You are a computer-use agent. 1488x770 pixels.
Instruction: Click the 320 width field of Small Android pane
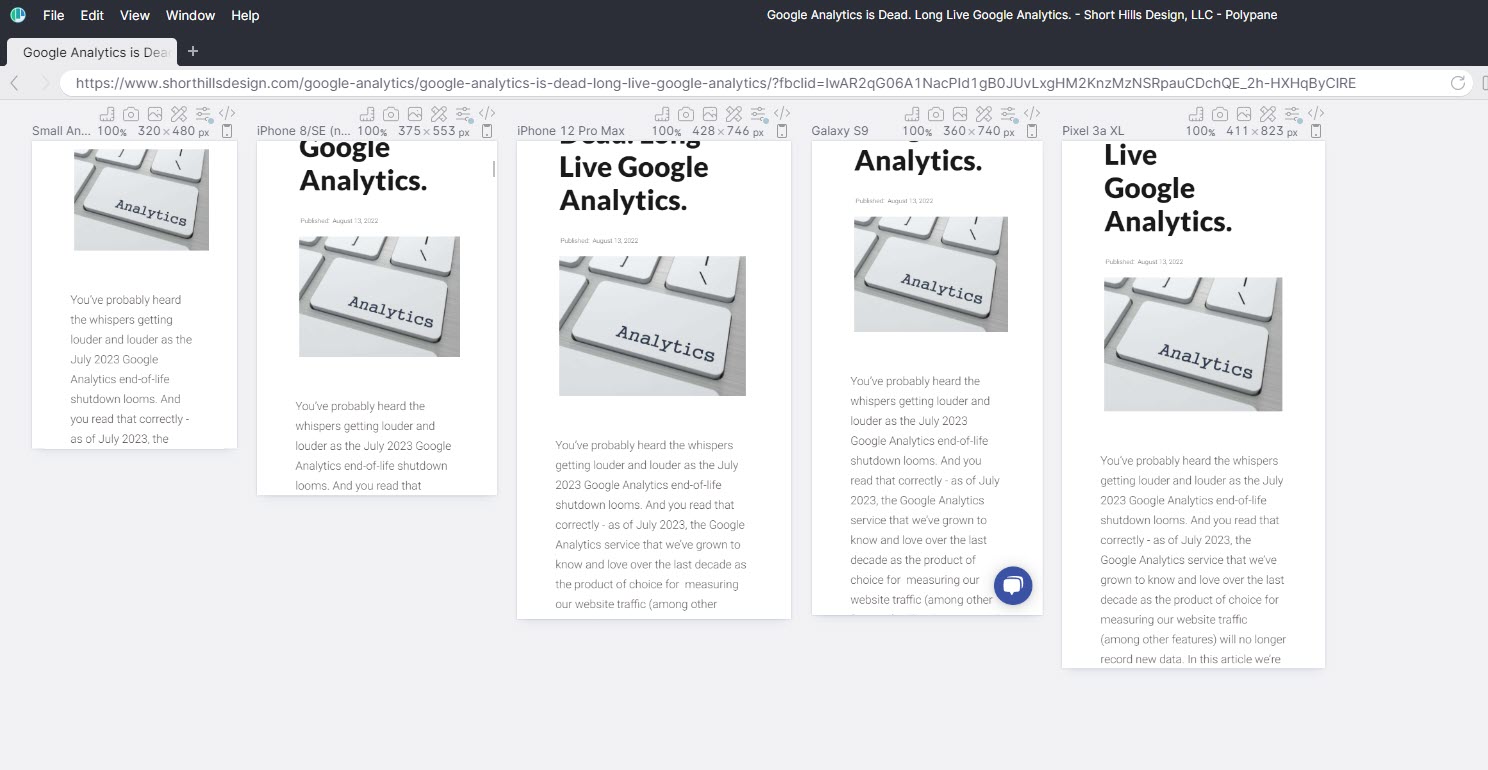tap(148, 131)
